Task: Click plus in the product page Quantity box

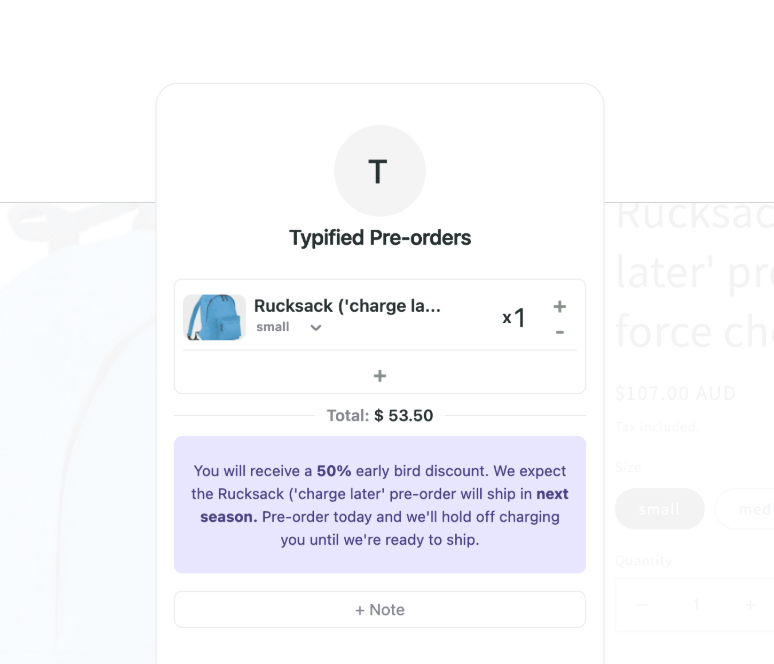Action: coord(750,605)
